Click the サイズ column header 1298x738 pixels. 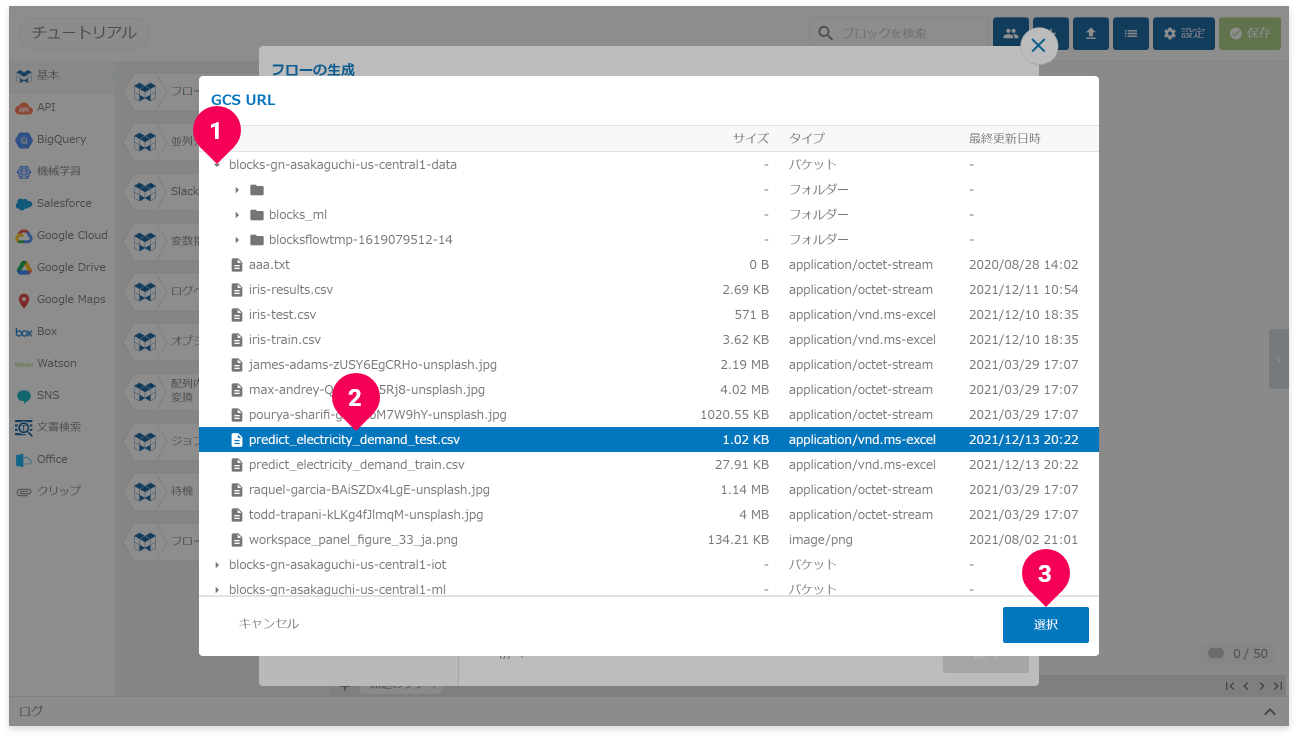point(751,139)
